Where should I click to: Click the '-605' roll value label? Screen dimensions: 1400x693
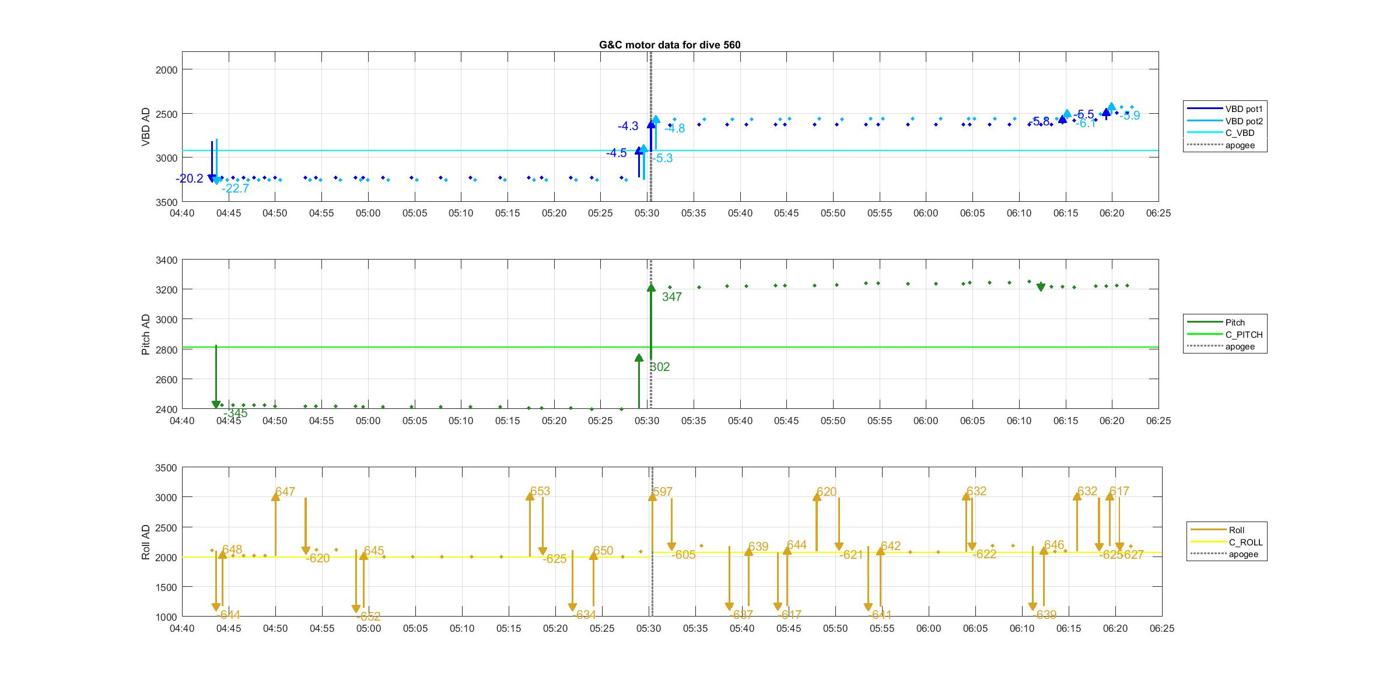click(x=683, y=555)
